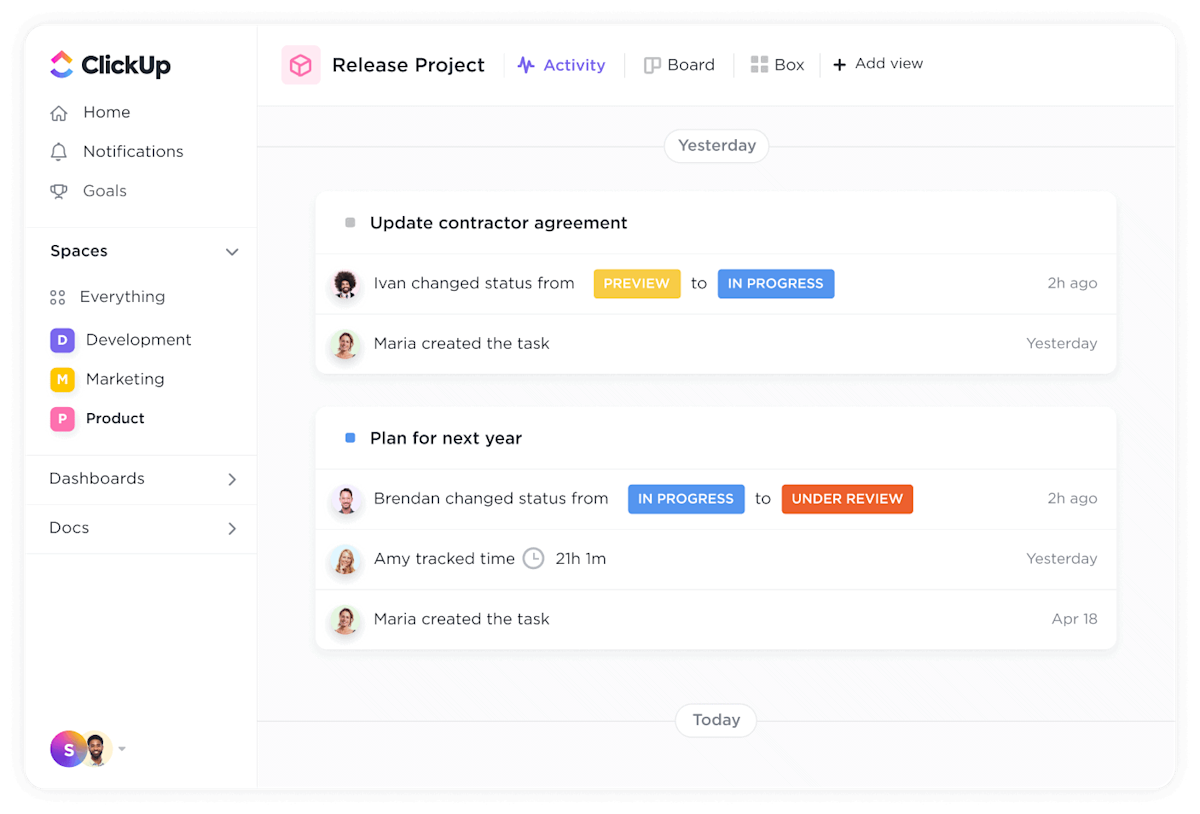Screen dimensions: 1200x814
Task: Select the IN PROGRESS status badge for Brendan's change
Action: [x=686, y=498]
